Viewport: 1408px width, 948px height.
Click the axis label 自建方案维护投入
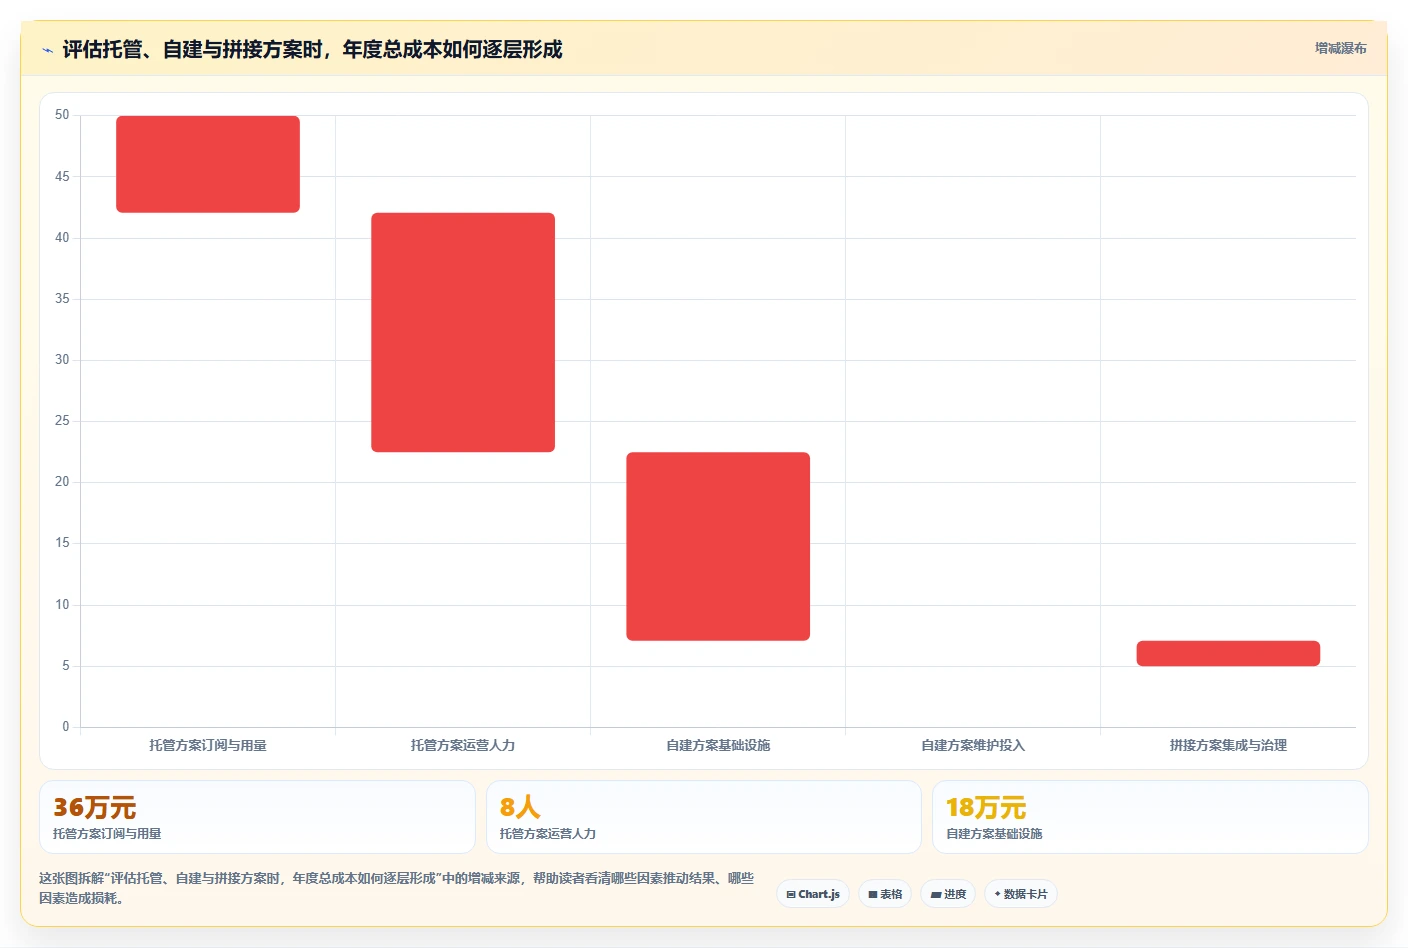click(x=973, y=745)
